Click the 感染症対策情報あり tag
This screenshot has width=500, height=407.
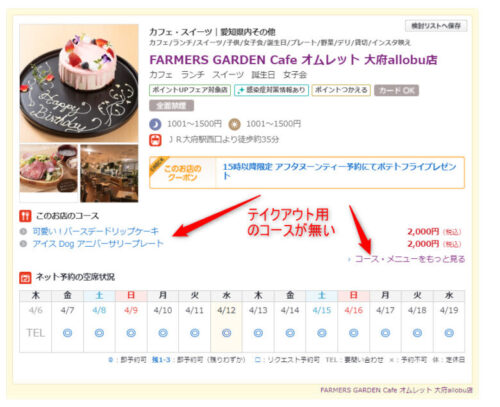point(271,90)
